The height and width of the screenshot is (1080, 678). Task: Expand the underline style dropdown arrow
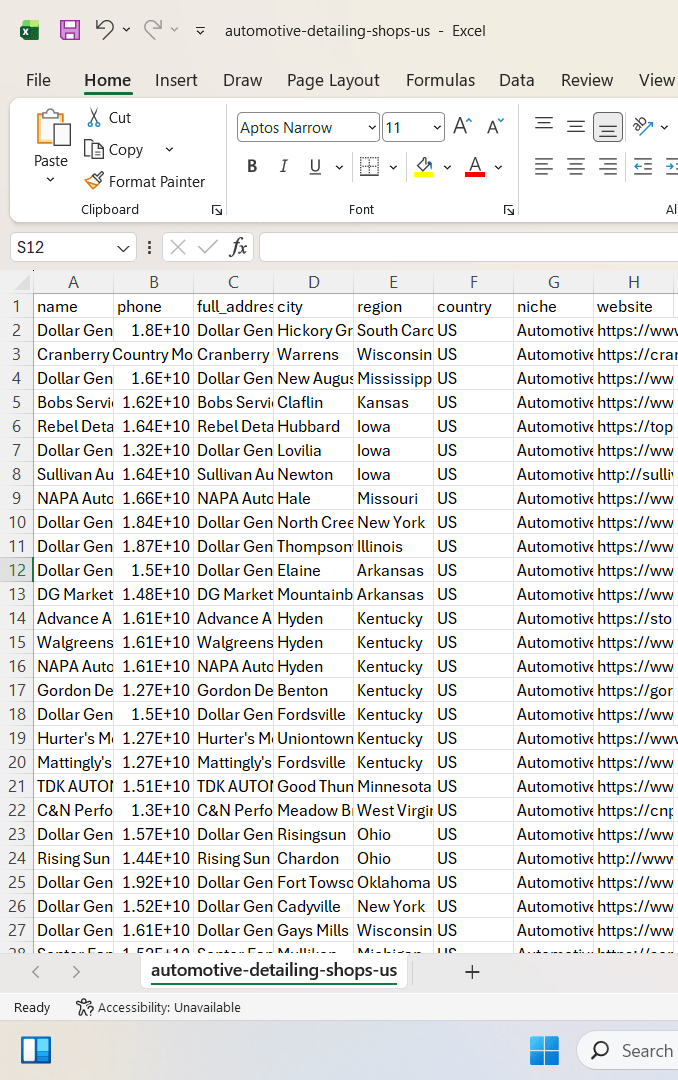(x=339, y=167)
